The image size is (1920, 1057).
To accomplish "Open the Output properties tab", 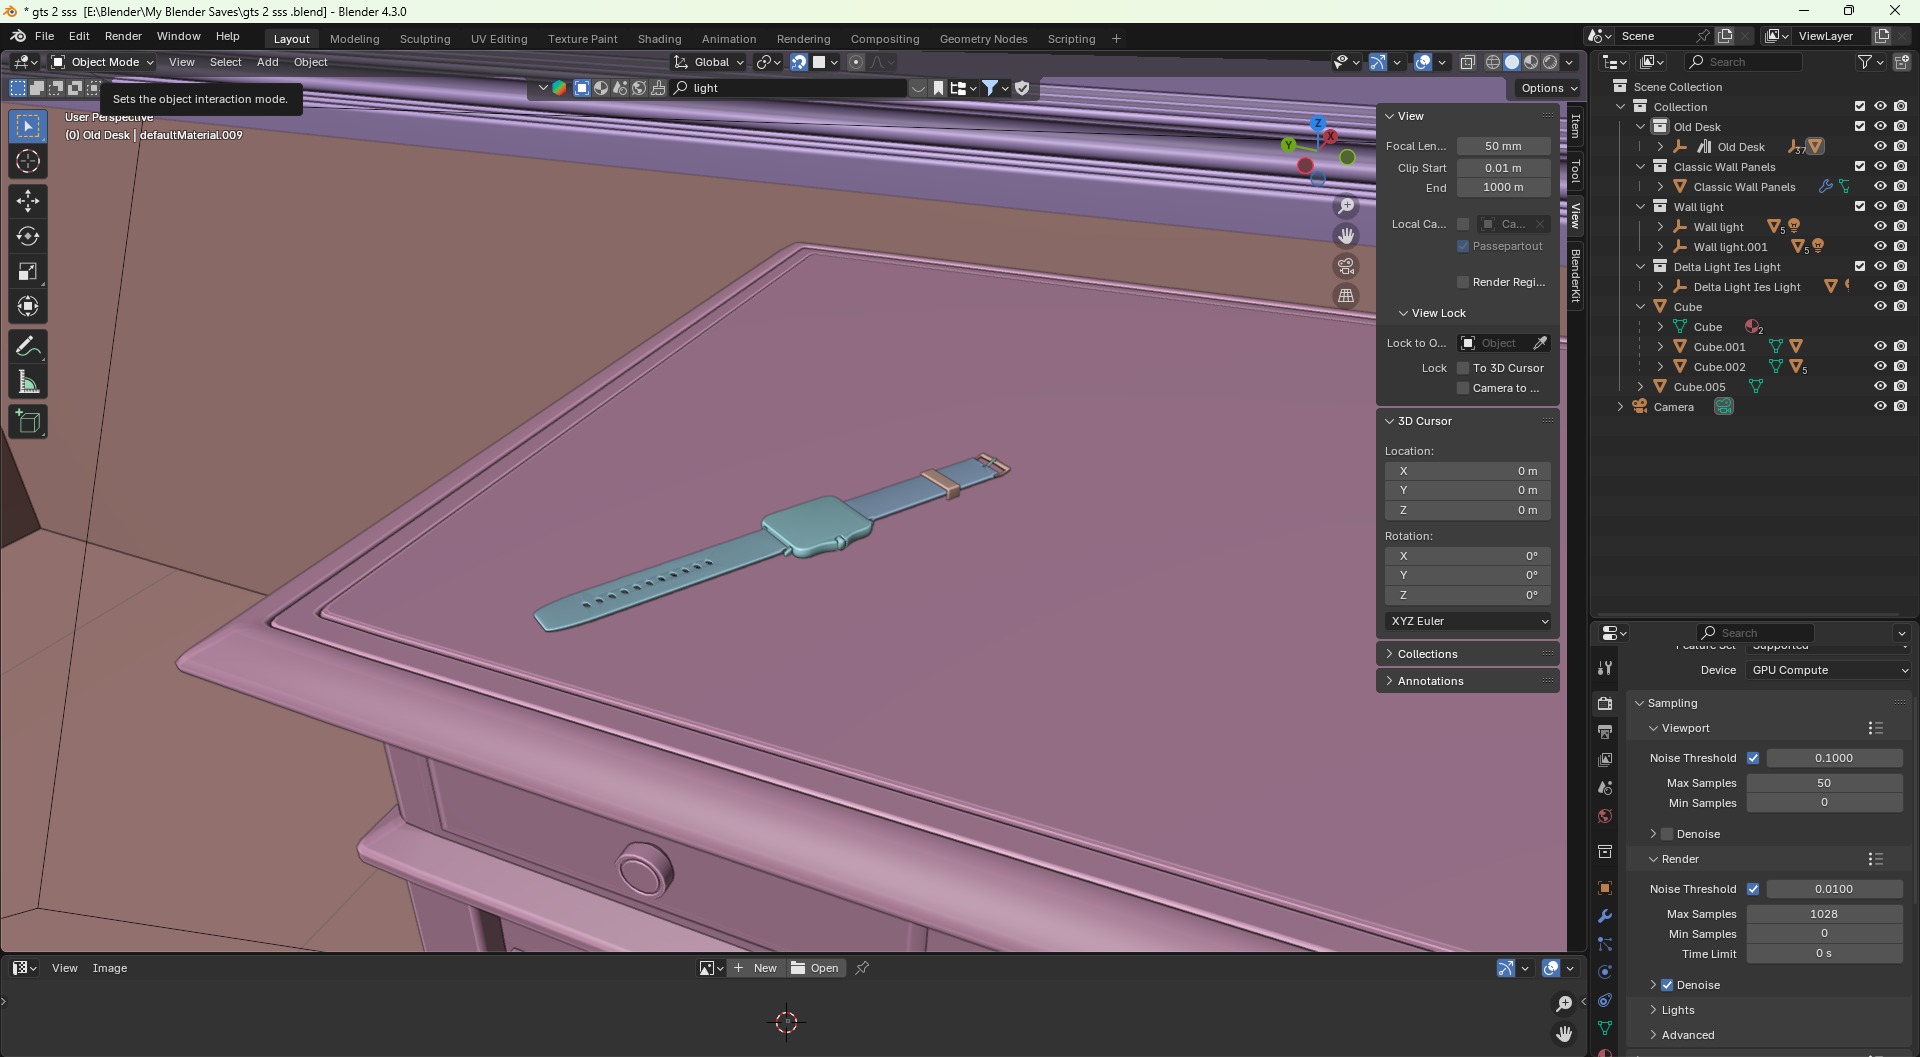I will 1605,732.
